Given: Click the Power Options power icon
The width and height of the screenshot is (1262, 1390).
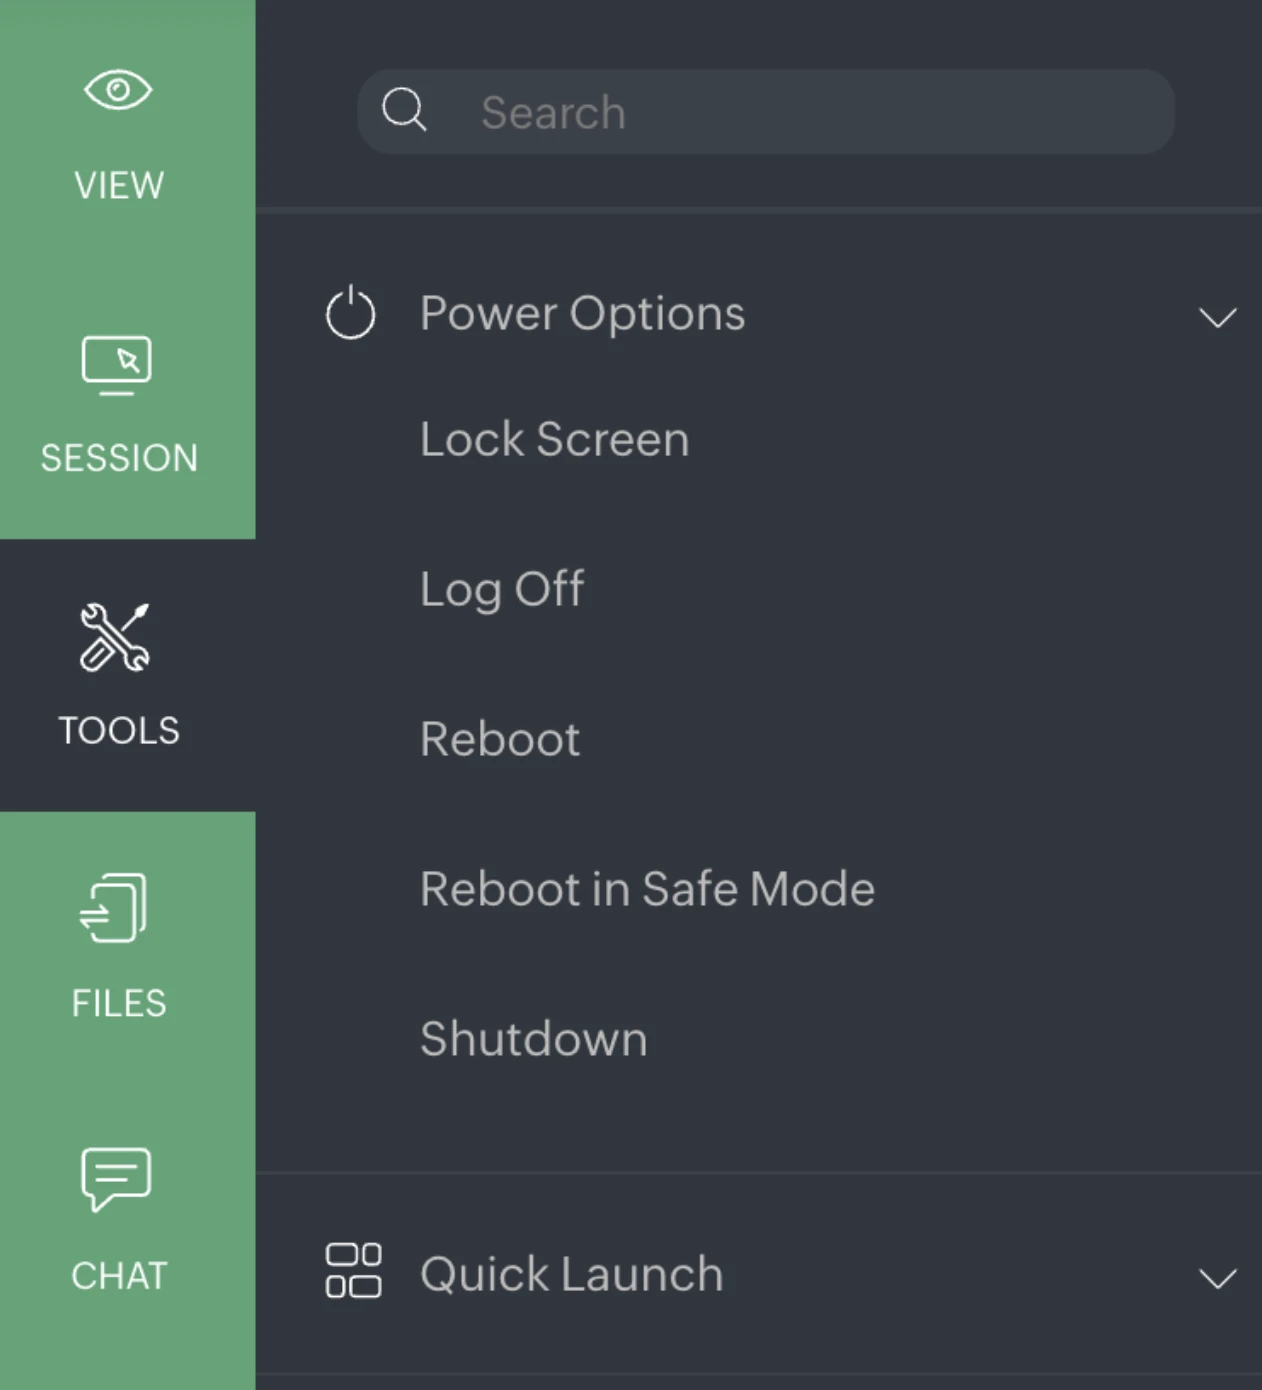Looking at the screenshot, I should tap(350, 313).
